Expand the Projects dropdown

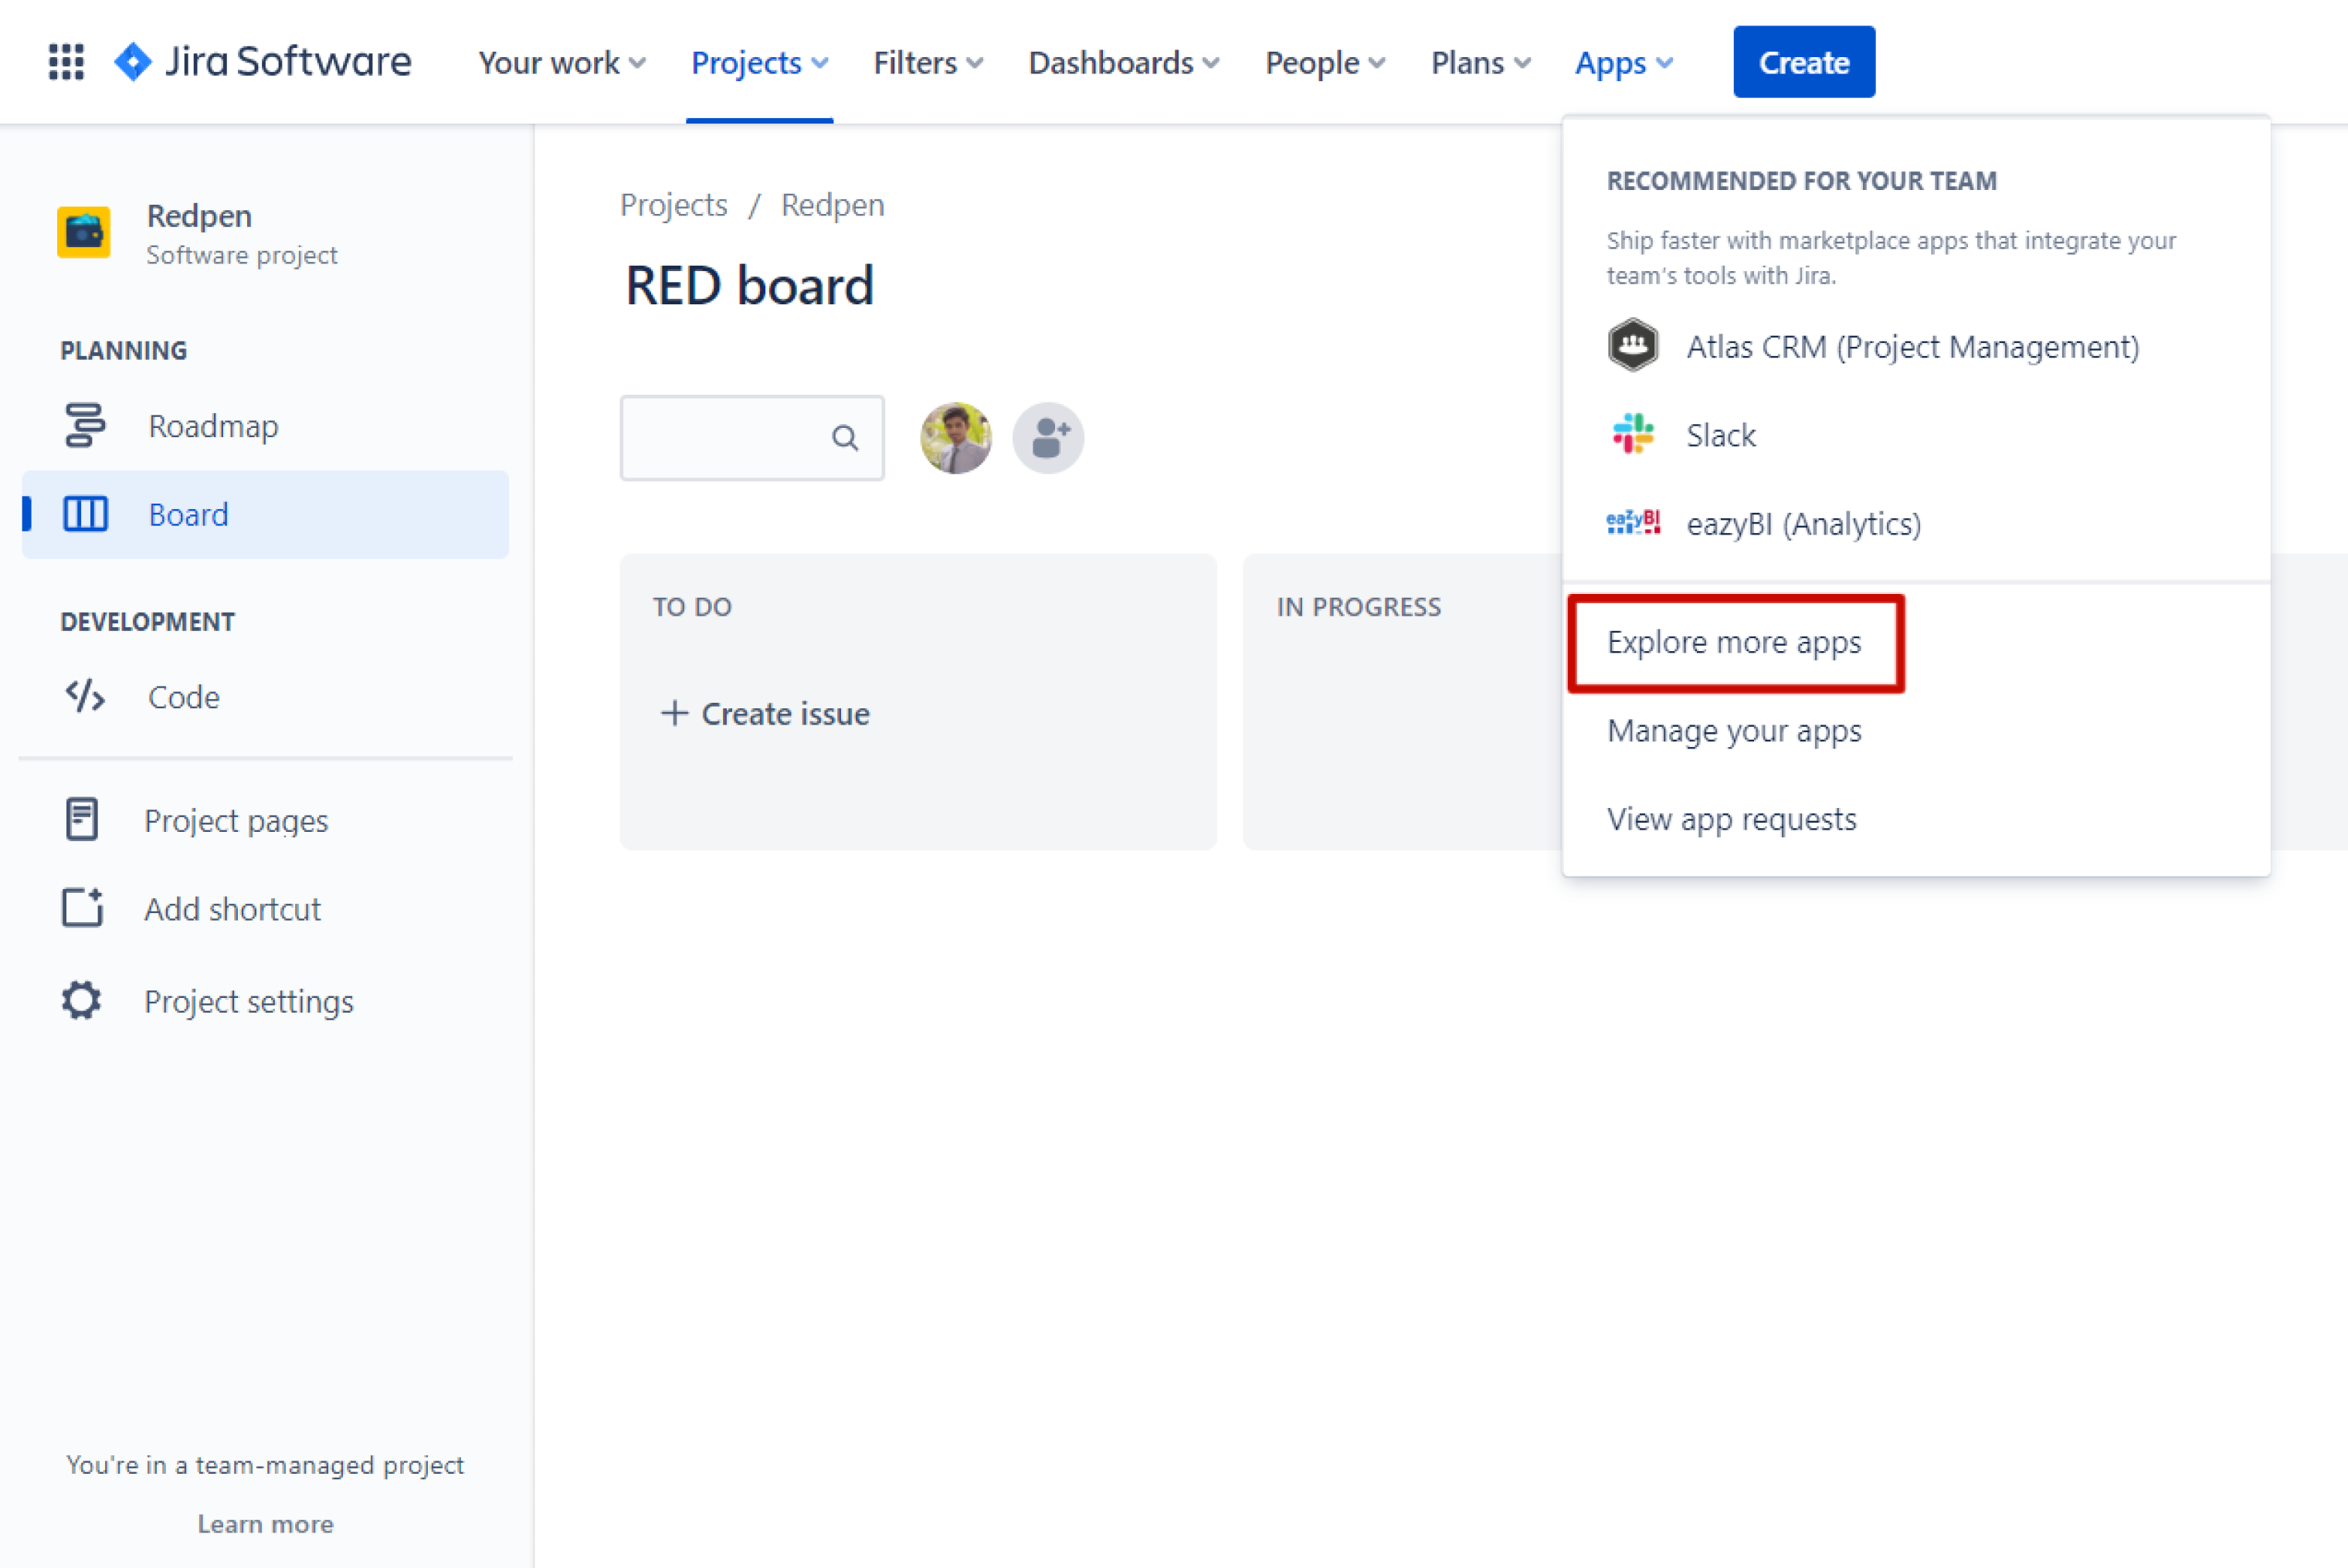click(760, 62)
